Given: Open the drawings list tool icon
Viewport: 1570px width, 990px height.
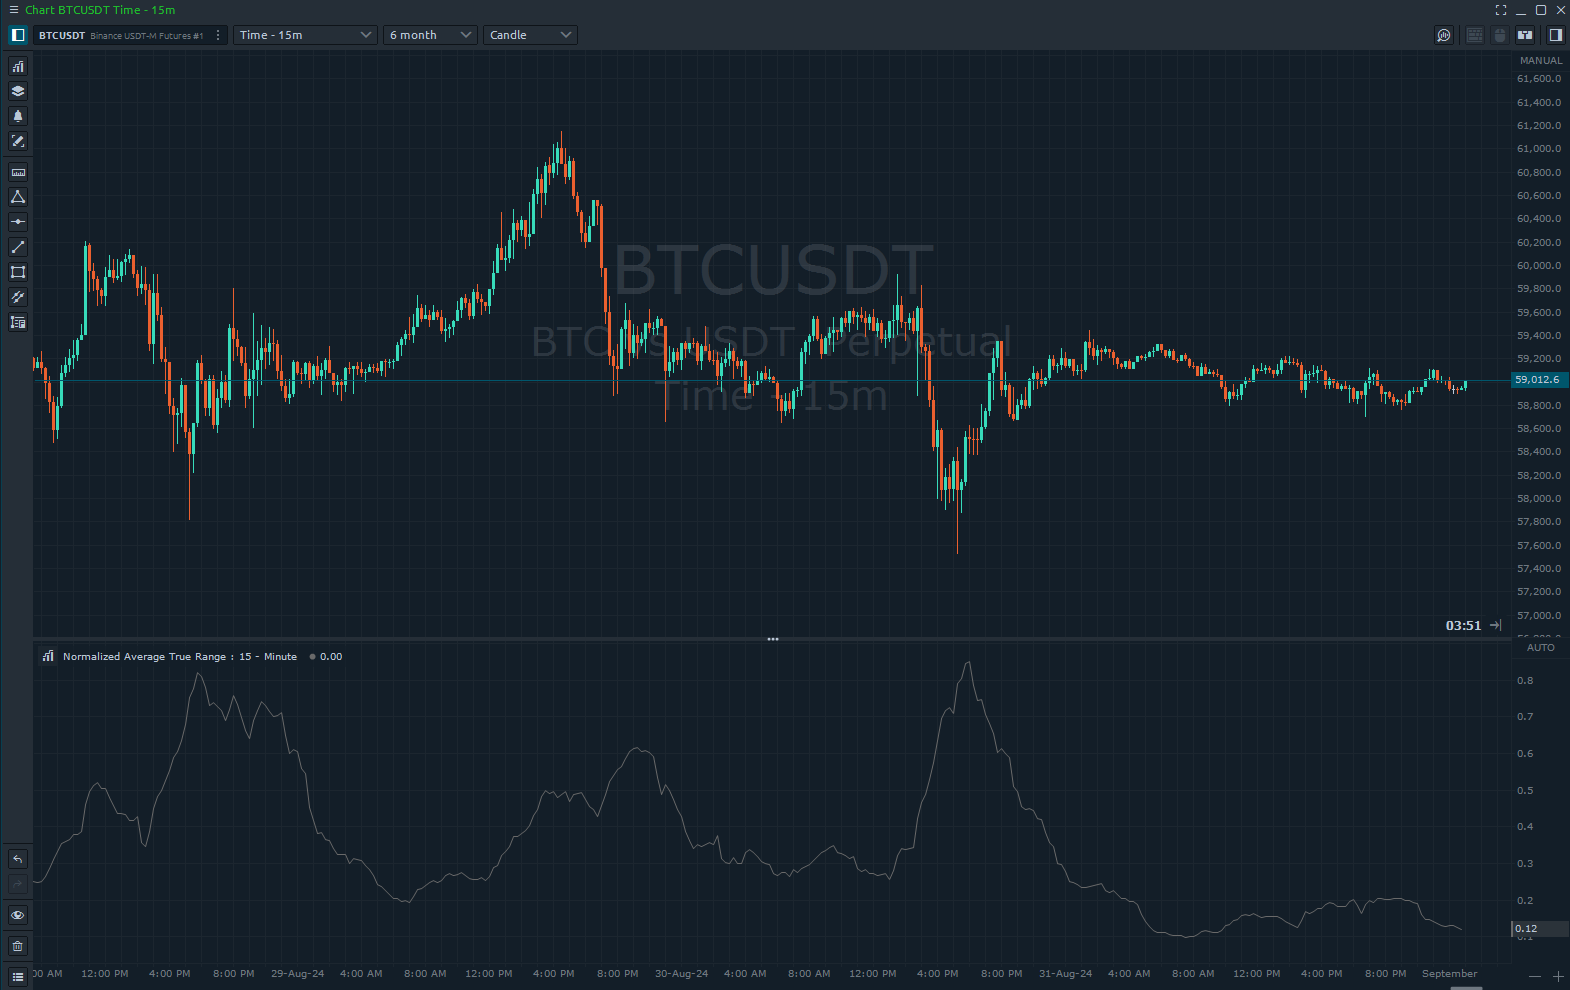Looking at the screenshot, I should point(18,322).
